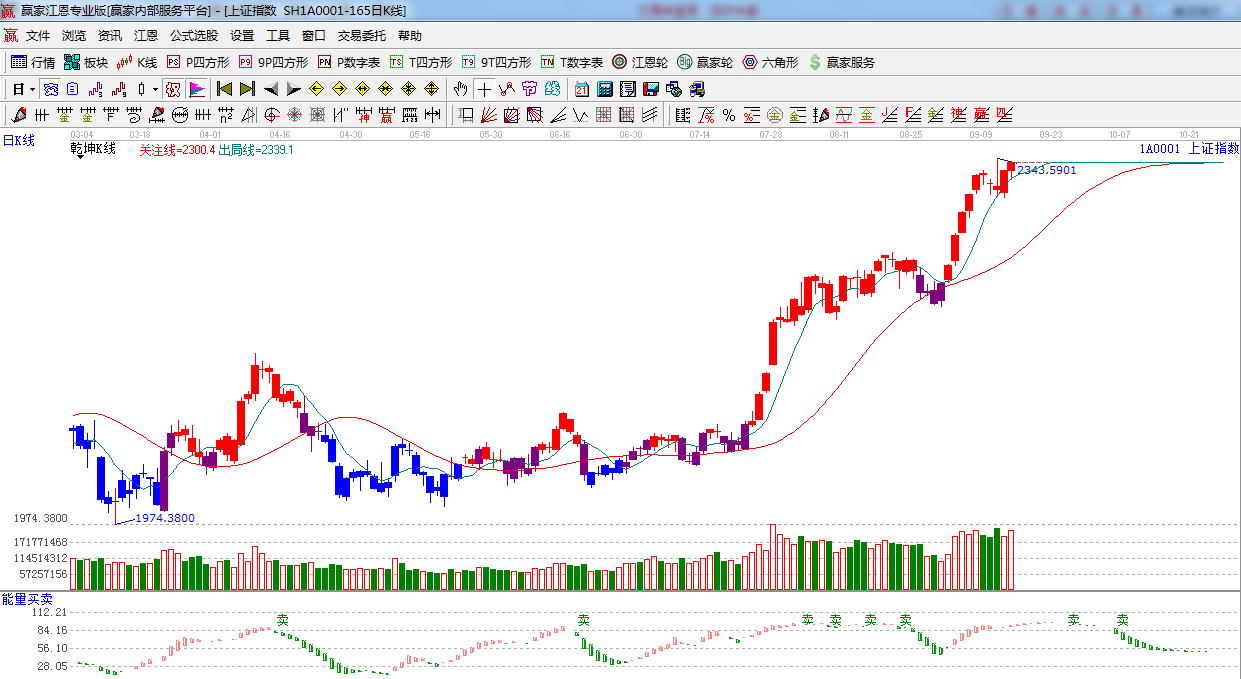Jump to first bar with skip-back arrow
The width and height of the screenshot is (1241, 679).
click(x=225, y=89)
